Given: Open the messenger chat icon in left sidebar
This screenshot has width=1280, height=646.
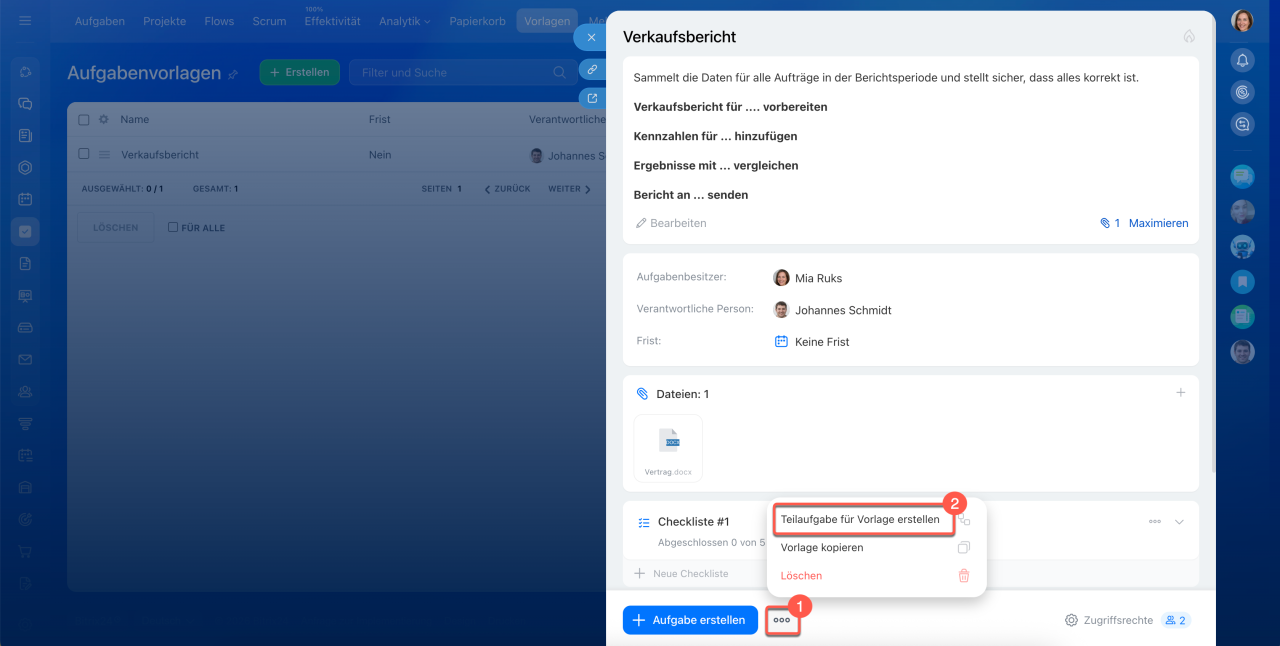Looking at the screenshot, I should 25,103.
